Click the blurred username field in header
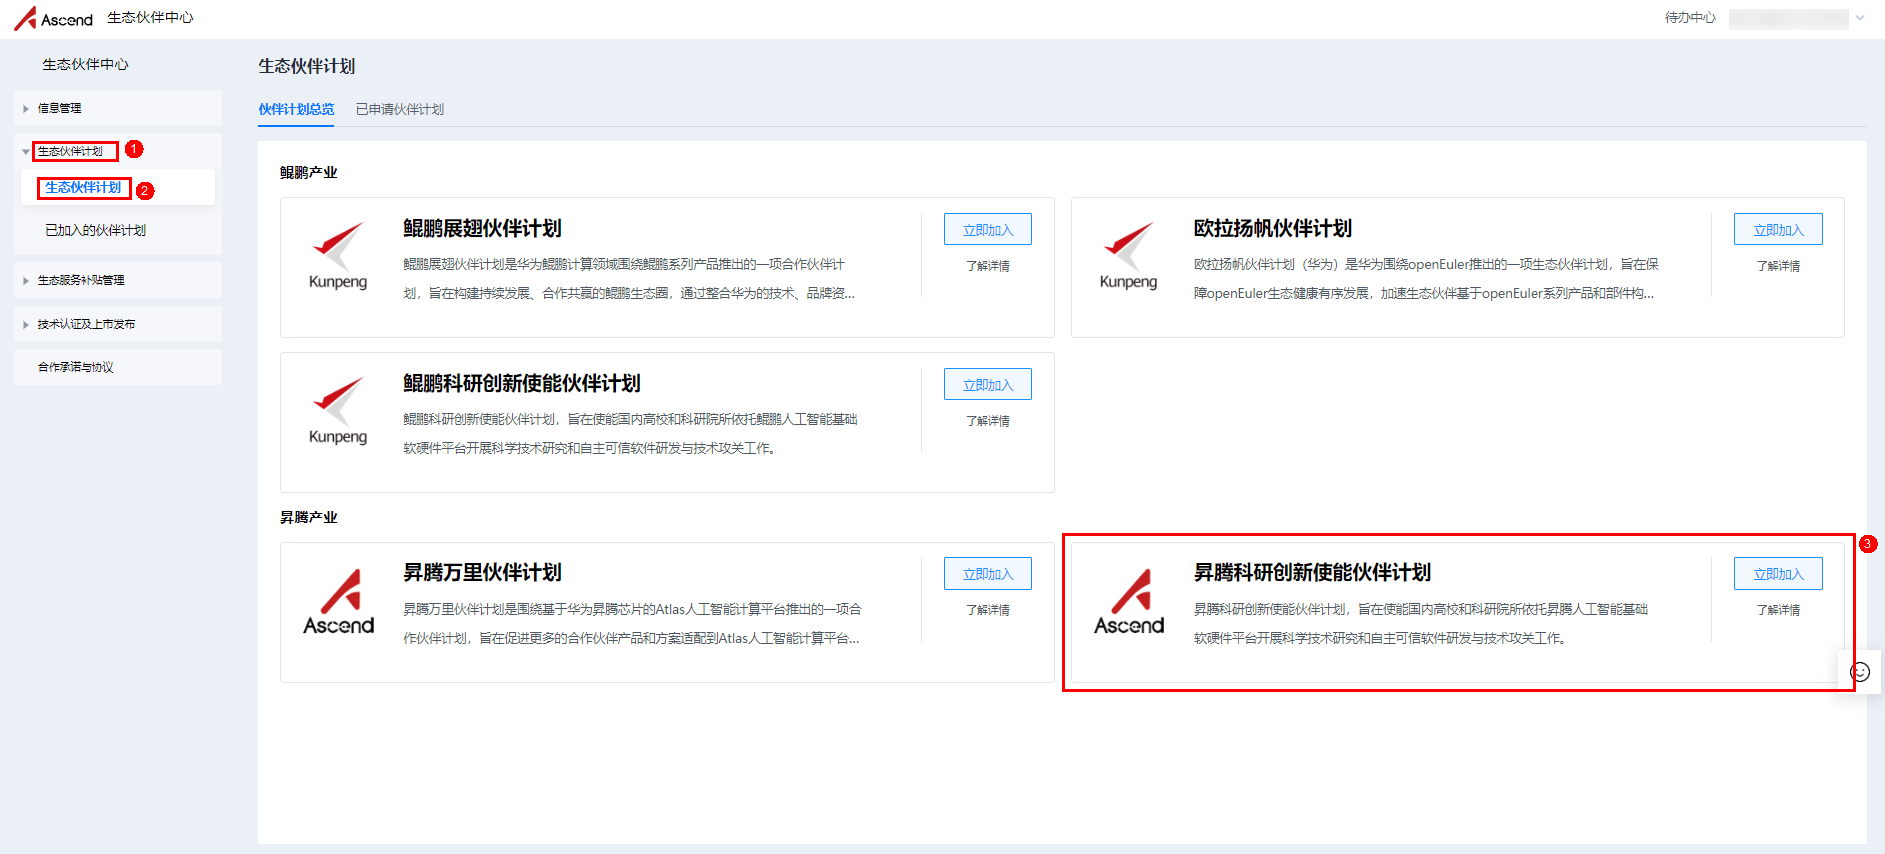The width and height of the screenshot is (1885, 854). click(1788, 18)
